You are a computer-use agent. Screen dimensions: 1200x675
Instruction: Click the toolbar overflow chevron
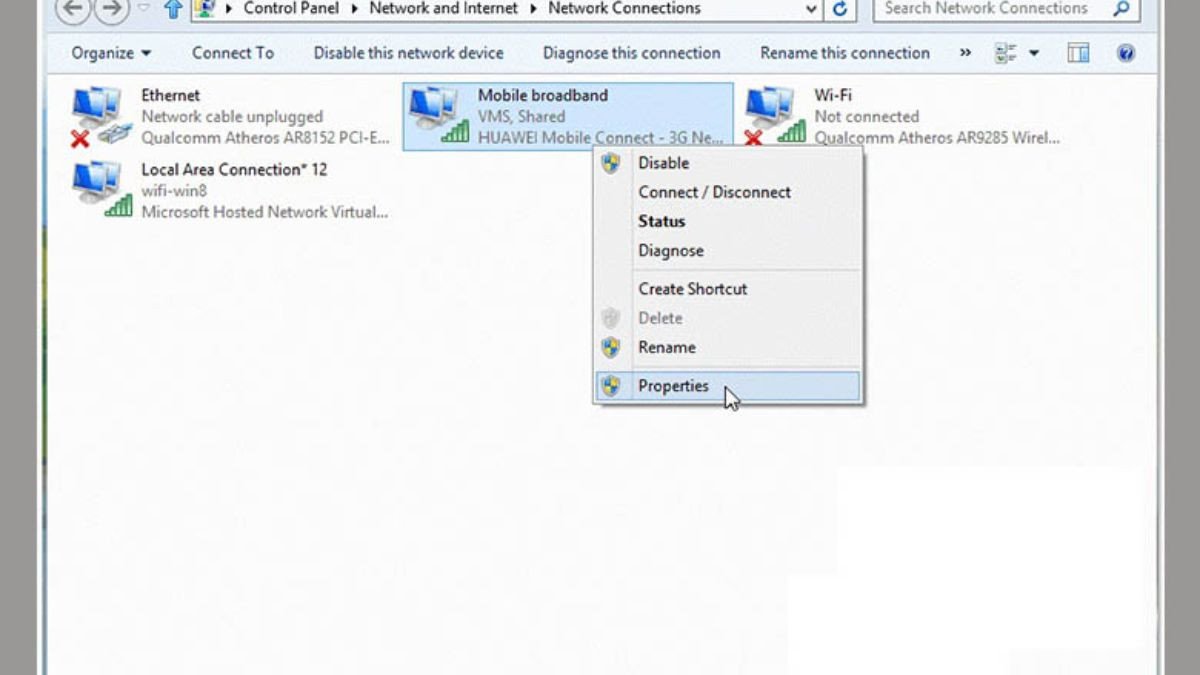[963, 53]
